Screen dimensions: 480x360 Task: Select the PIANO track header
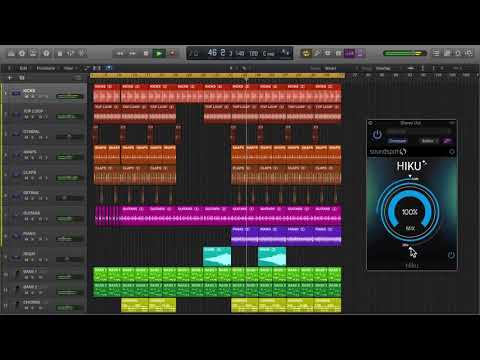point(43,236)
